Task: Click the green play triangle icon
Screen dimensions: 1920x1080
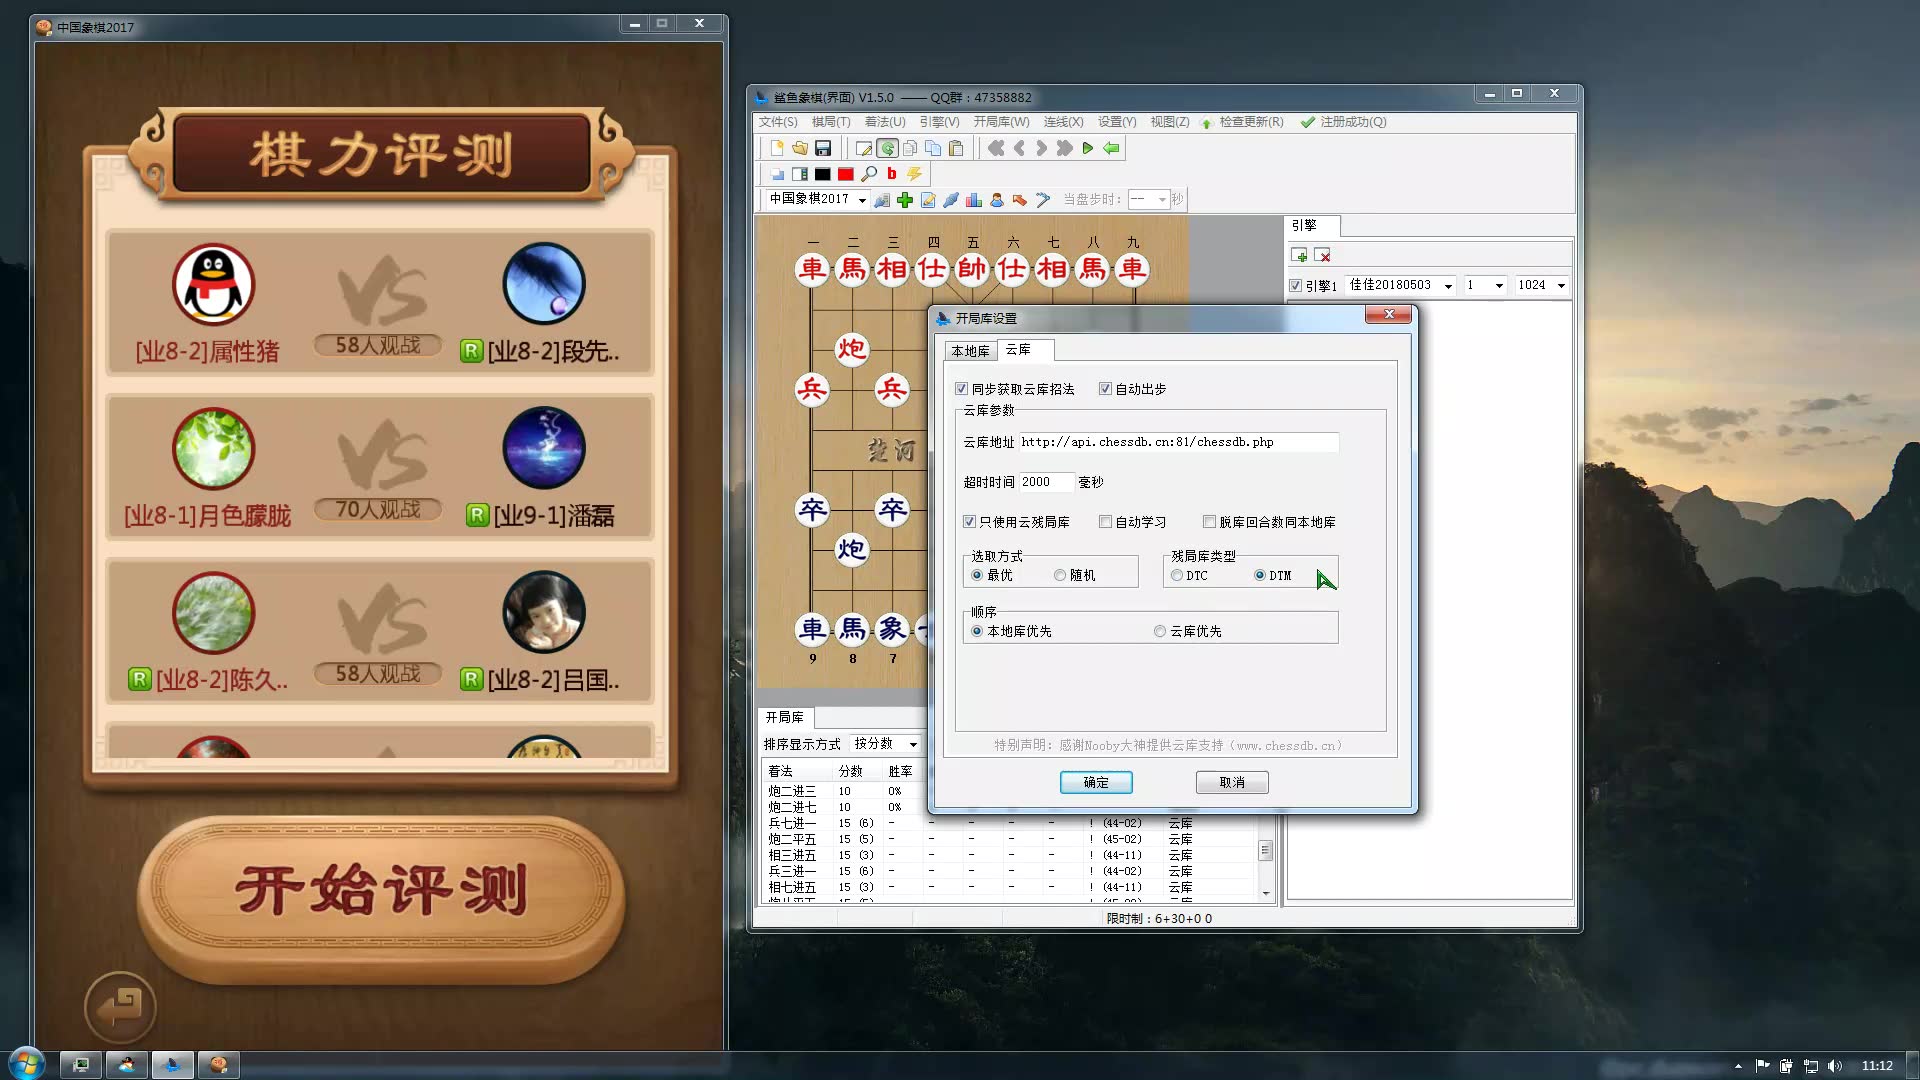Action: click(x=1088, y=148)
